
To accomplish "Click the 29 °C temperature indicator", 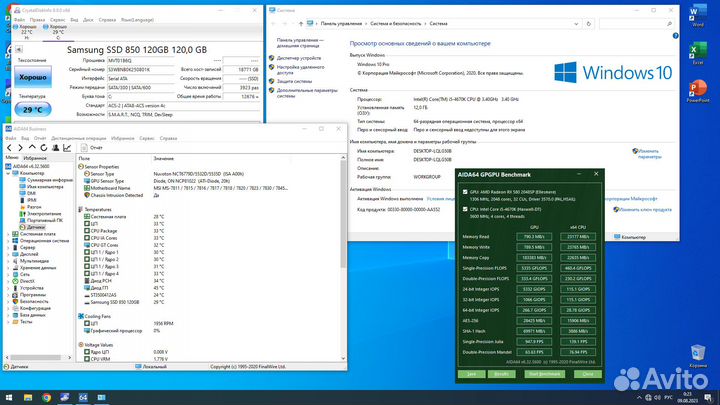I will [33, 110].
